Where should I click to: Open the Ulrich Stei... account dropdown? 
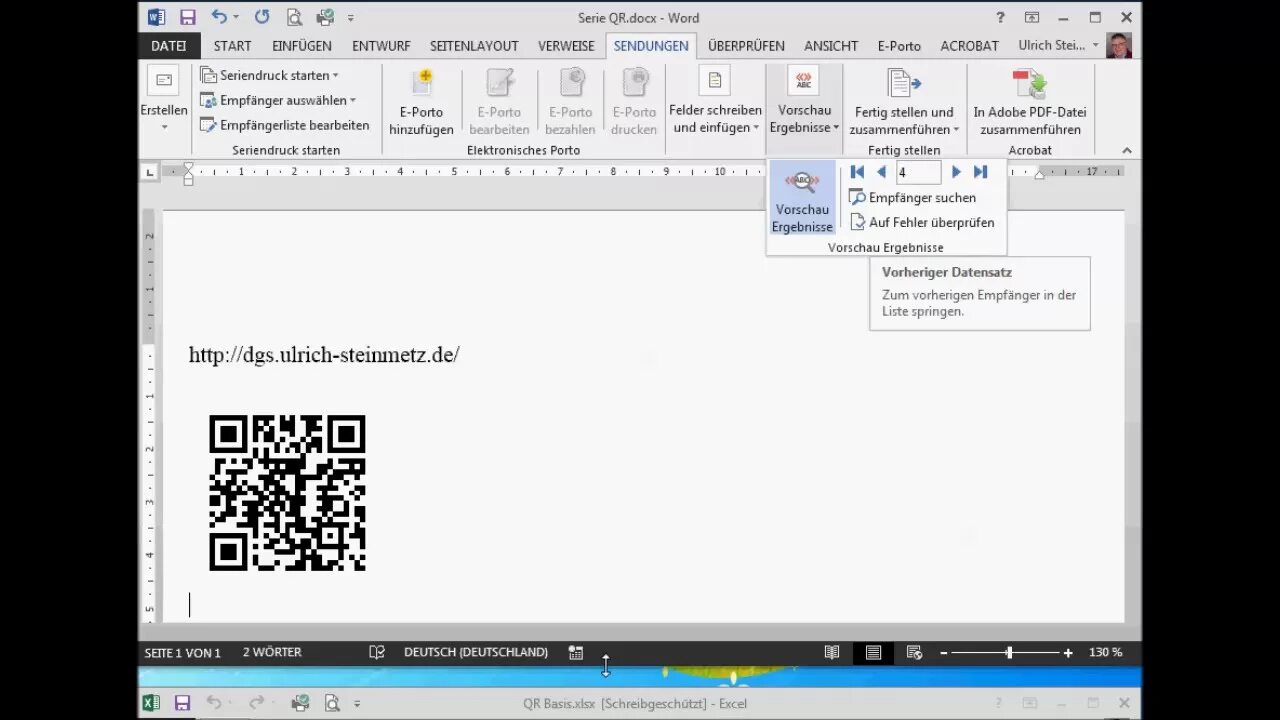(1059, 46)
